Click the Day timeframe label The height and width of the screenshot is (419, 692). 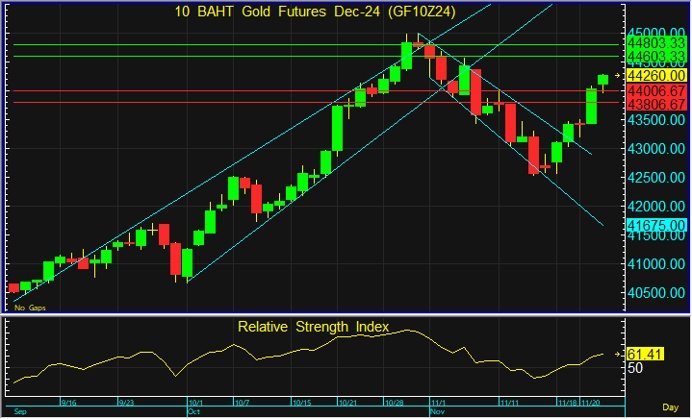670,407
